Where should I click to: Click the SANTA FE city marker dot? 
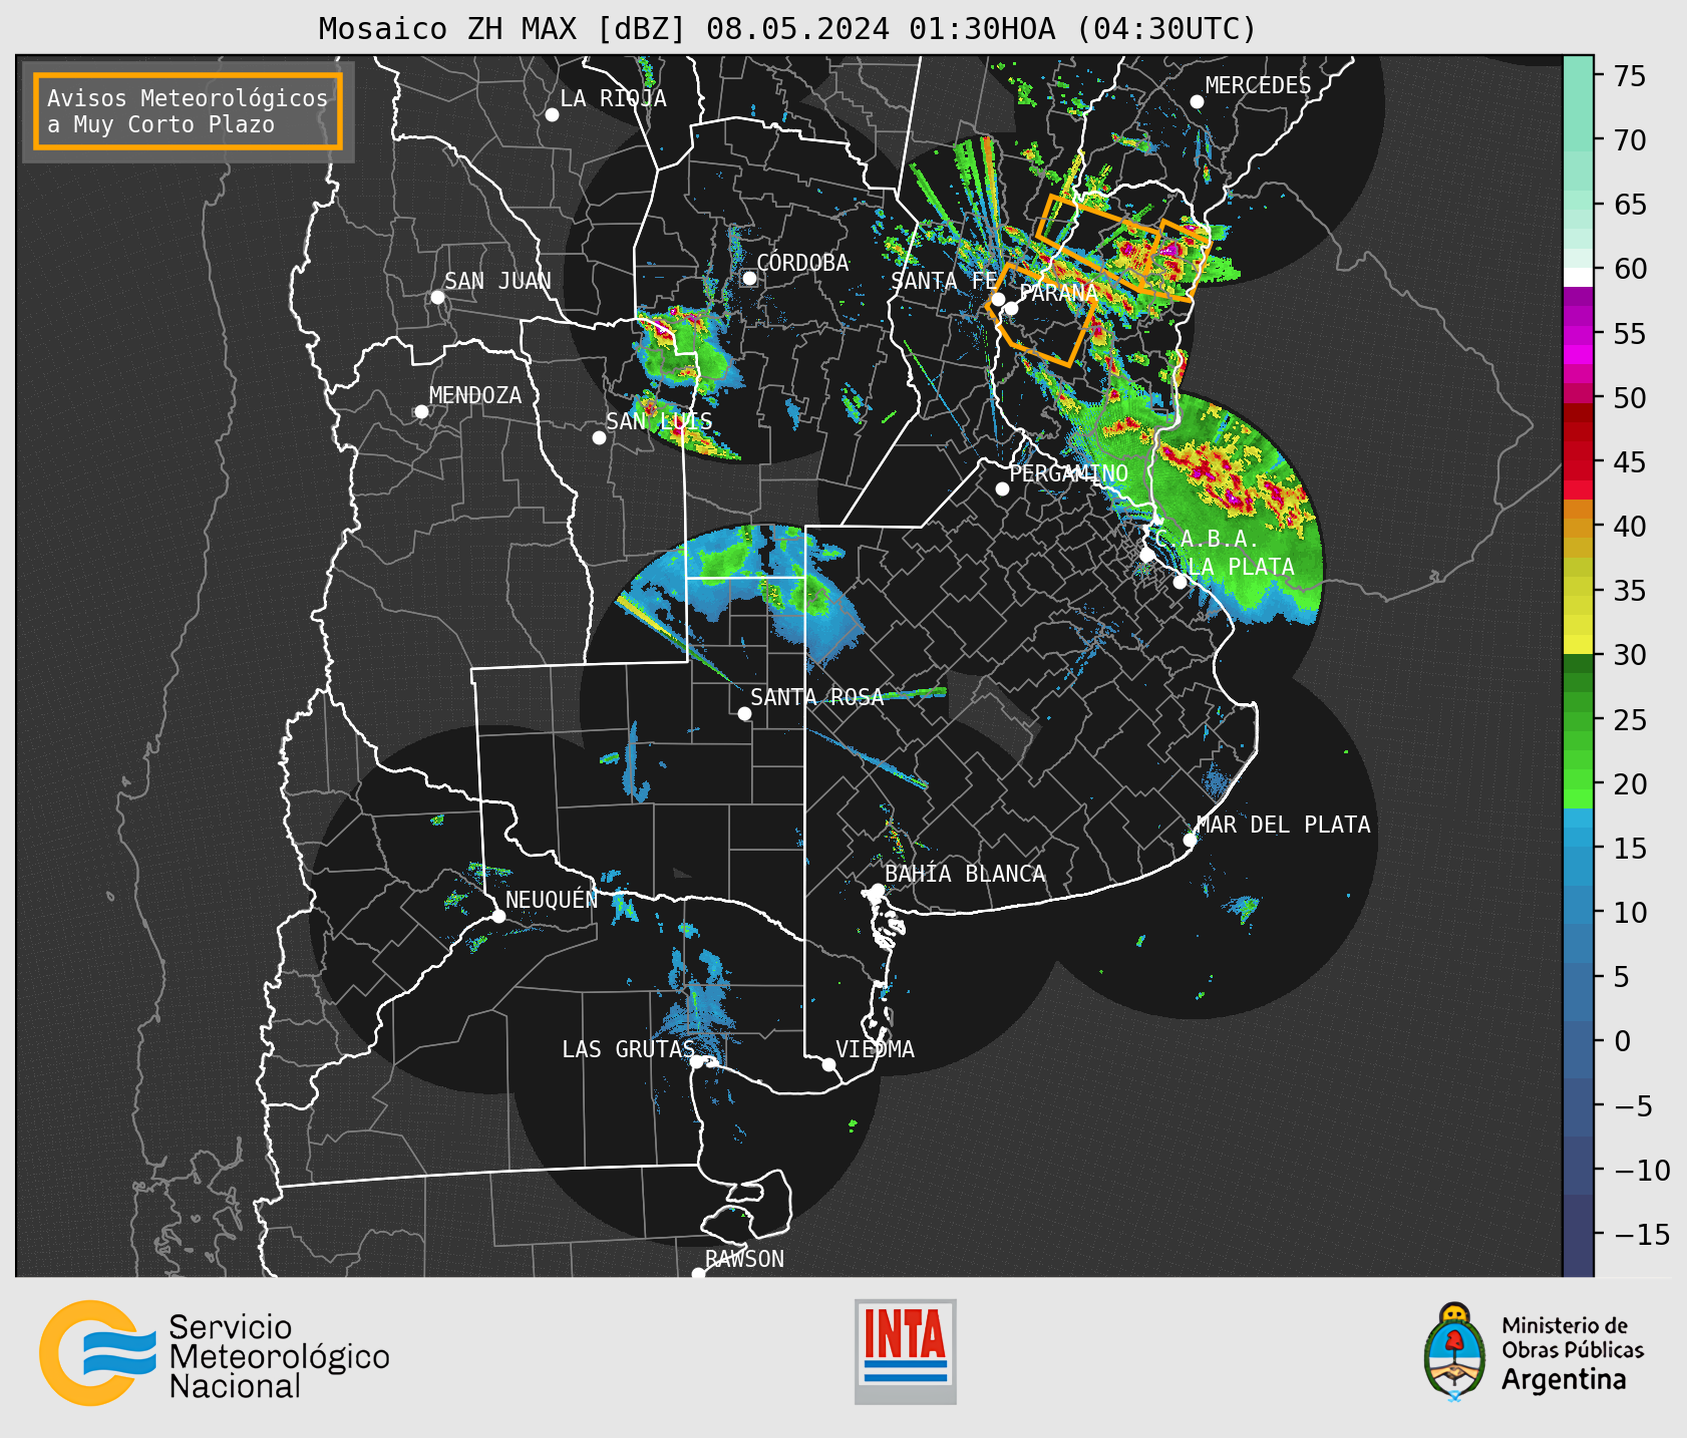[998, 299]
